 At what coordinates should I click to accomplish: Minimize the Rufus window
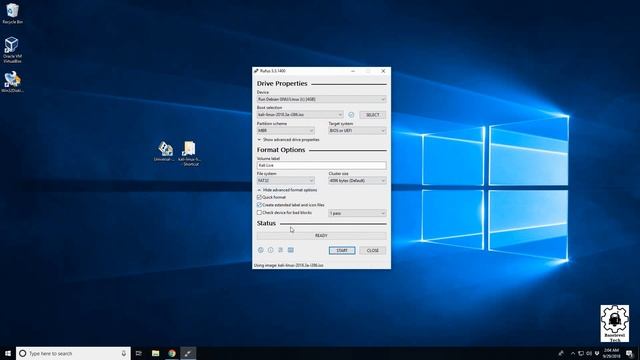[x=353, y=71]
